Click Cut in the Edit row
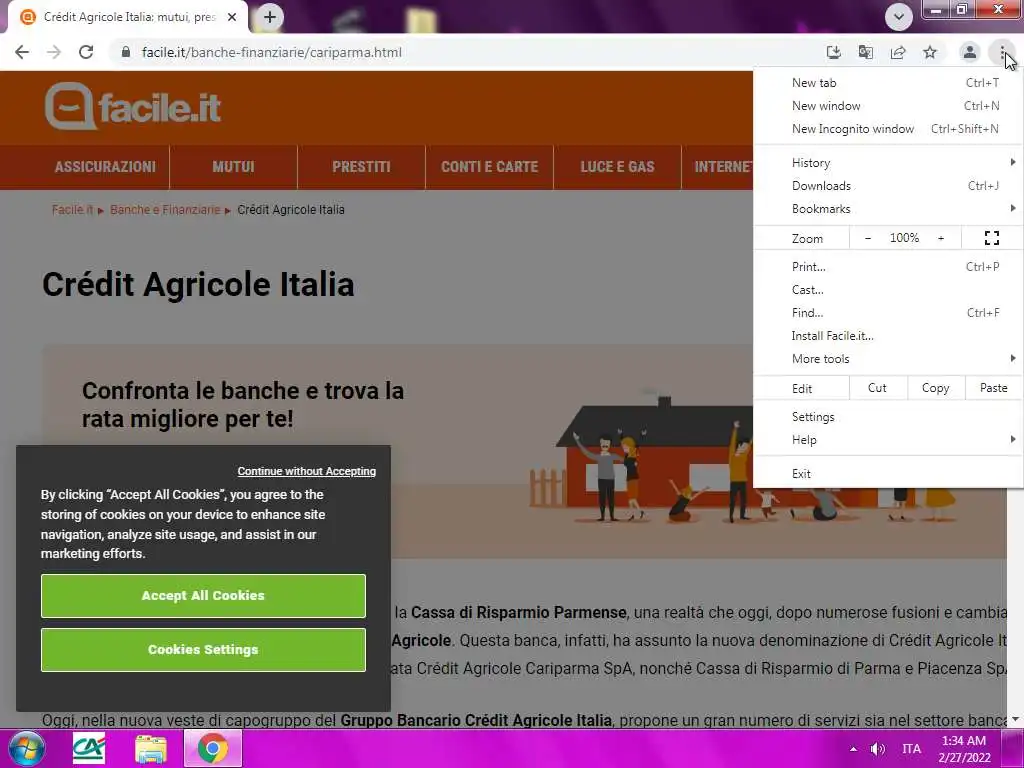1024x768 pixels. [877, 388]
